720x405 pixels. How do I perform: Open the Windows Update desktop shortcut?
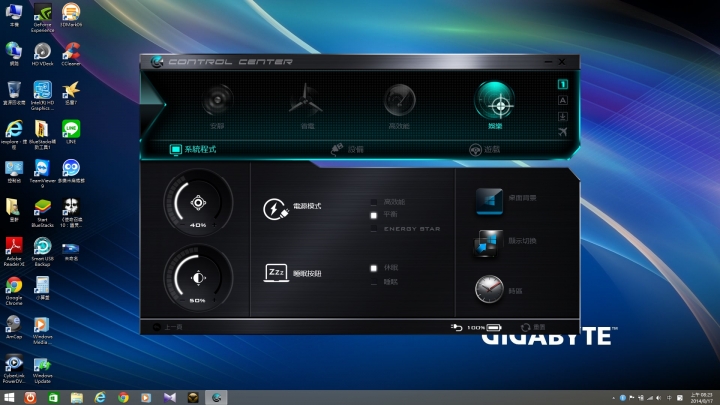(x=42, y=371)
